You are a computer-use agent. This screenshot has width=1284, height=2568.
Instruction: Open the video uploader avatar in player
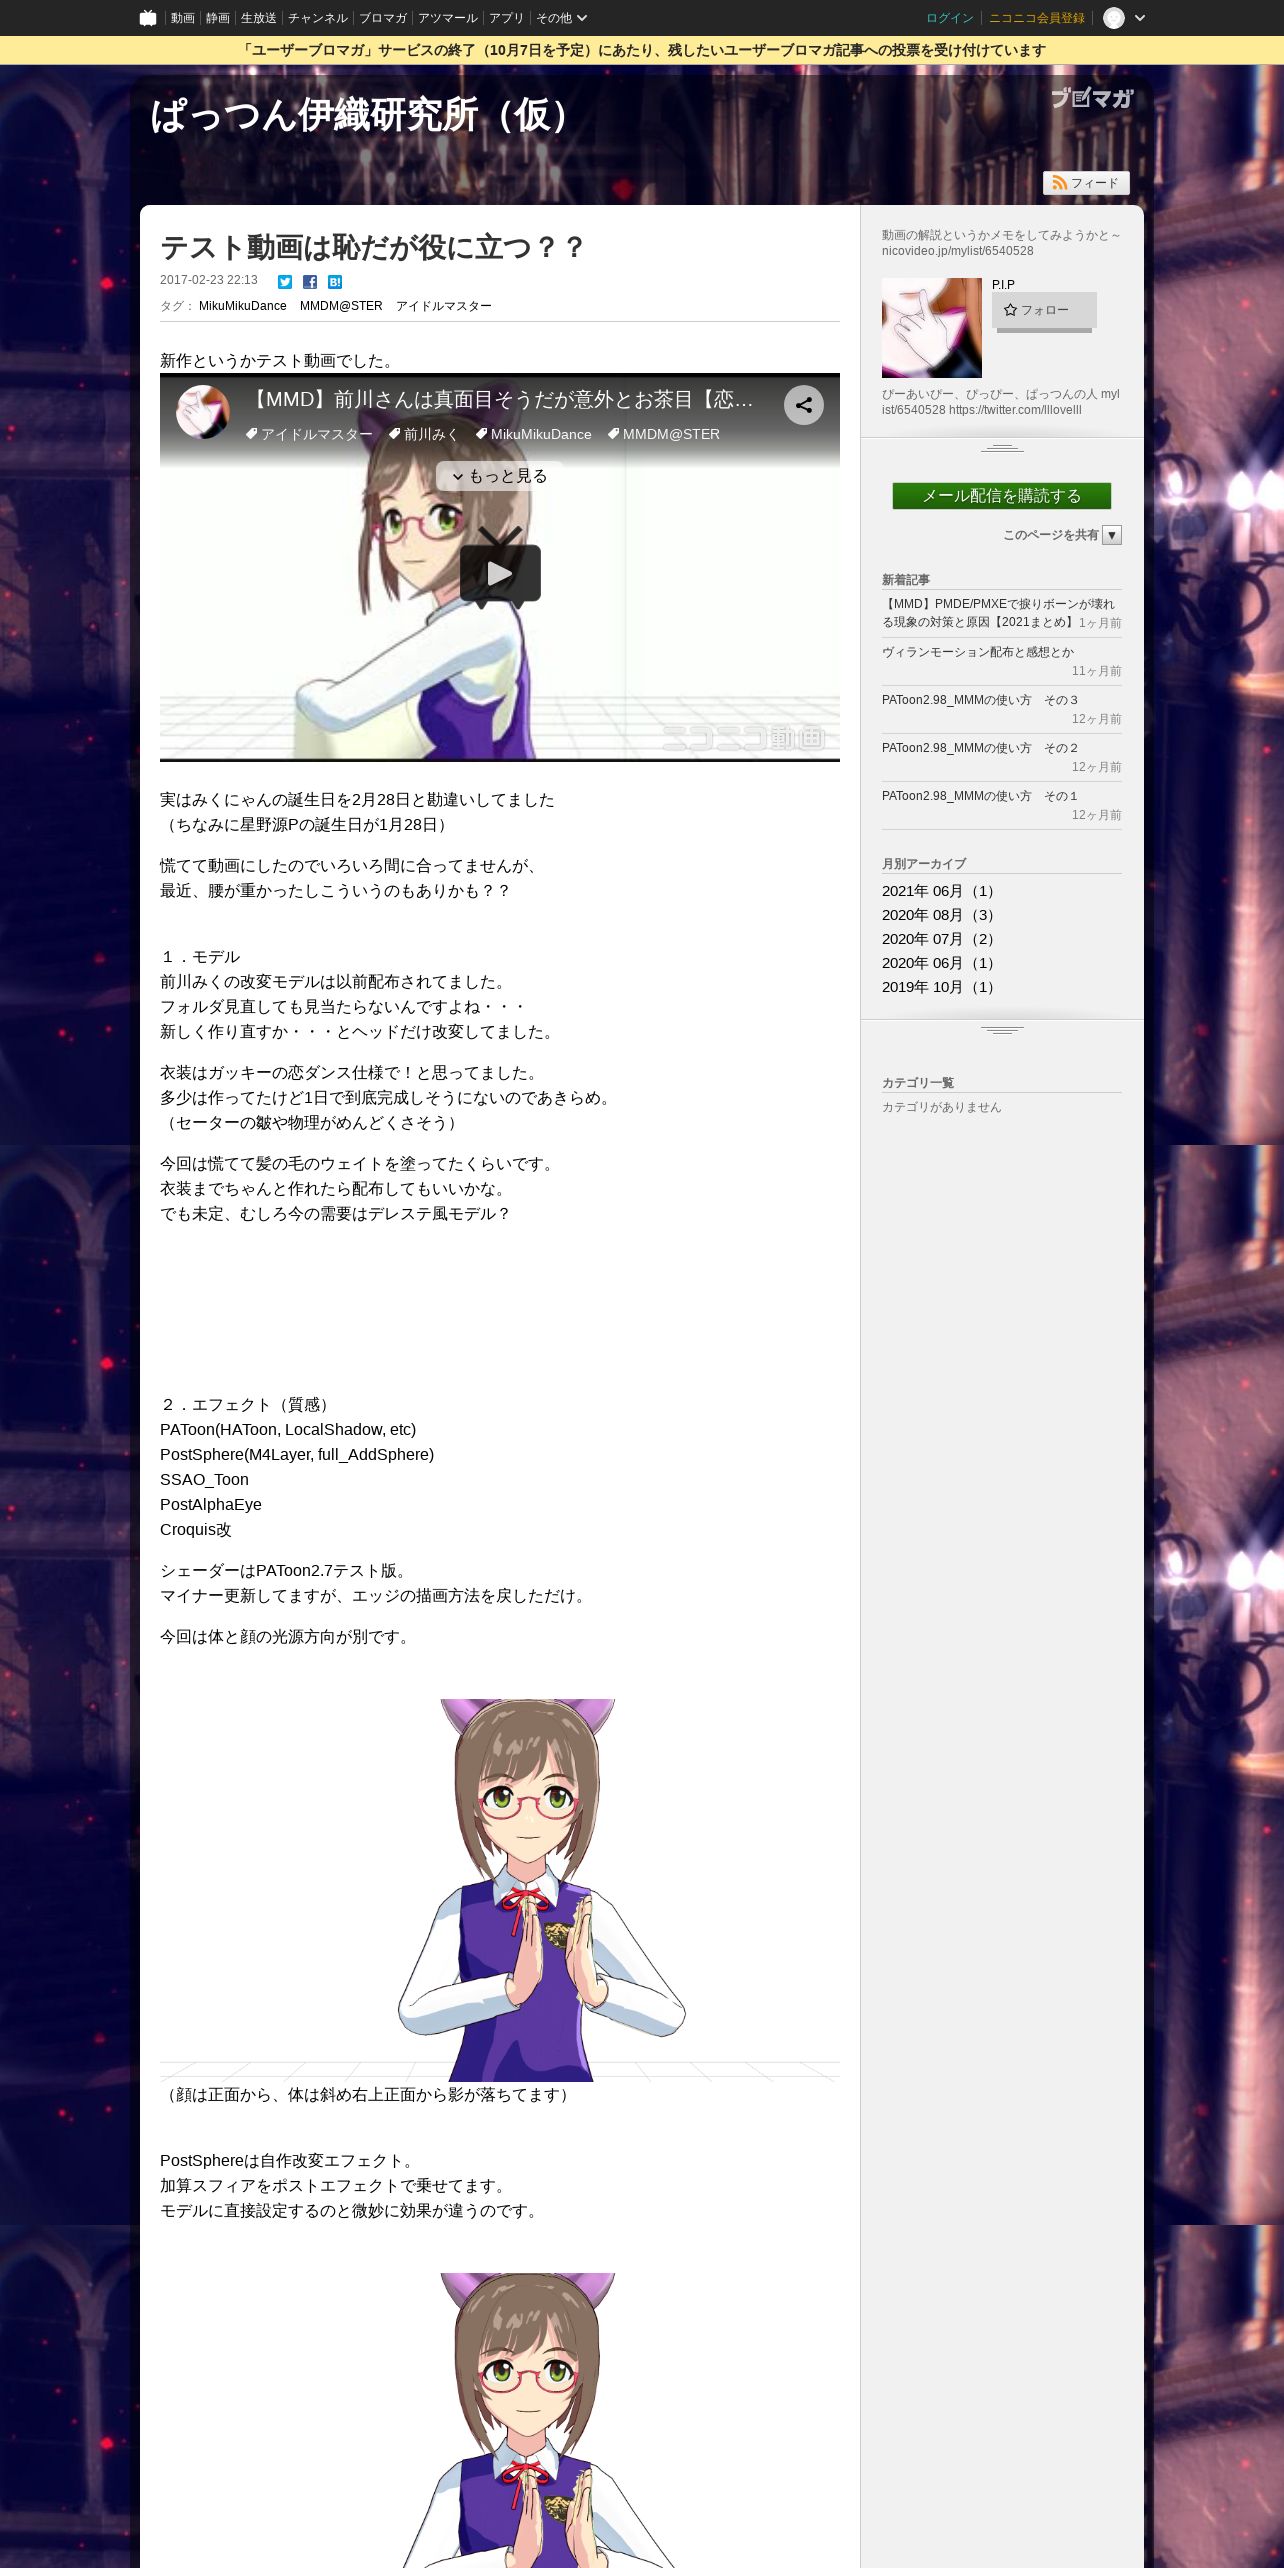click(x=203, y=412)
